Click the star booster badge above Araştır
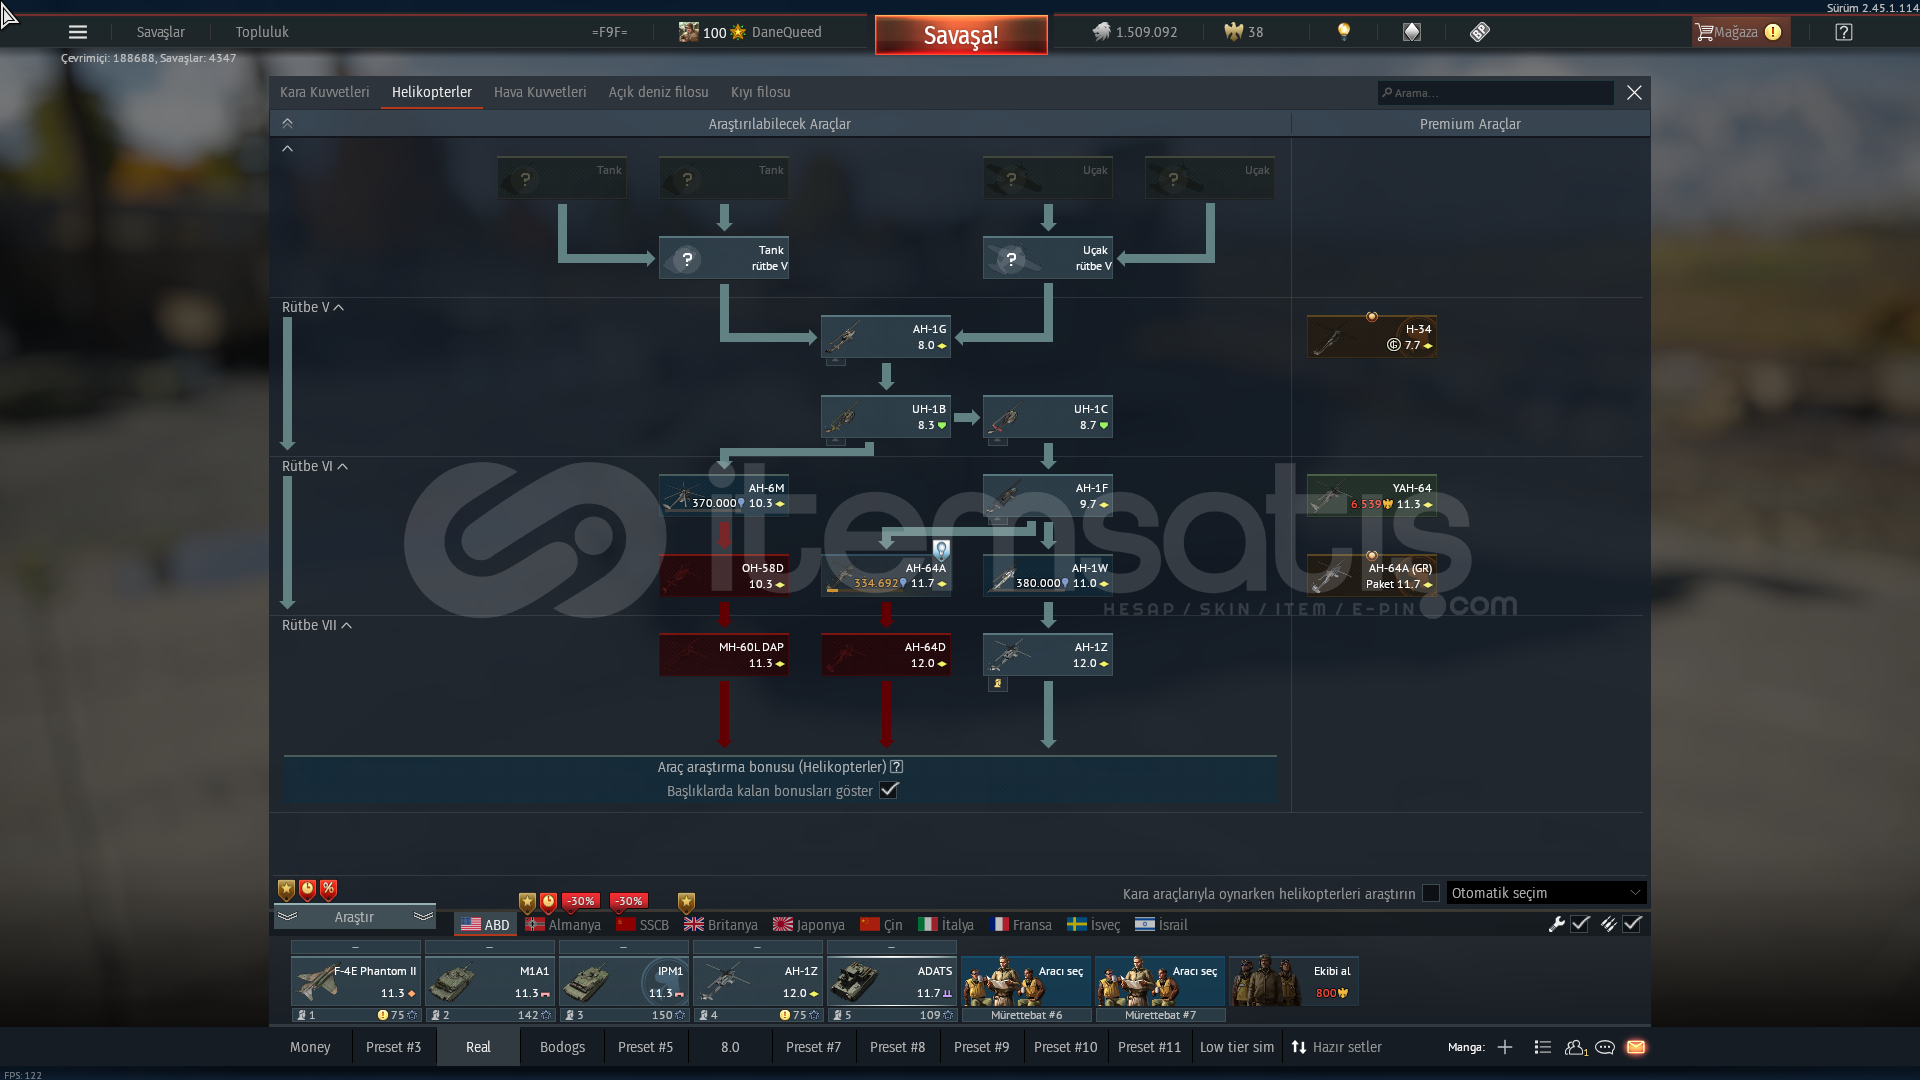1920x1080 pixels. (x=286, y=889)
